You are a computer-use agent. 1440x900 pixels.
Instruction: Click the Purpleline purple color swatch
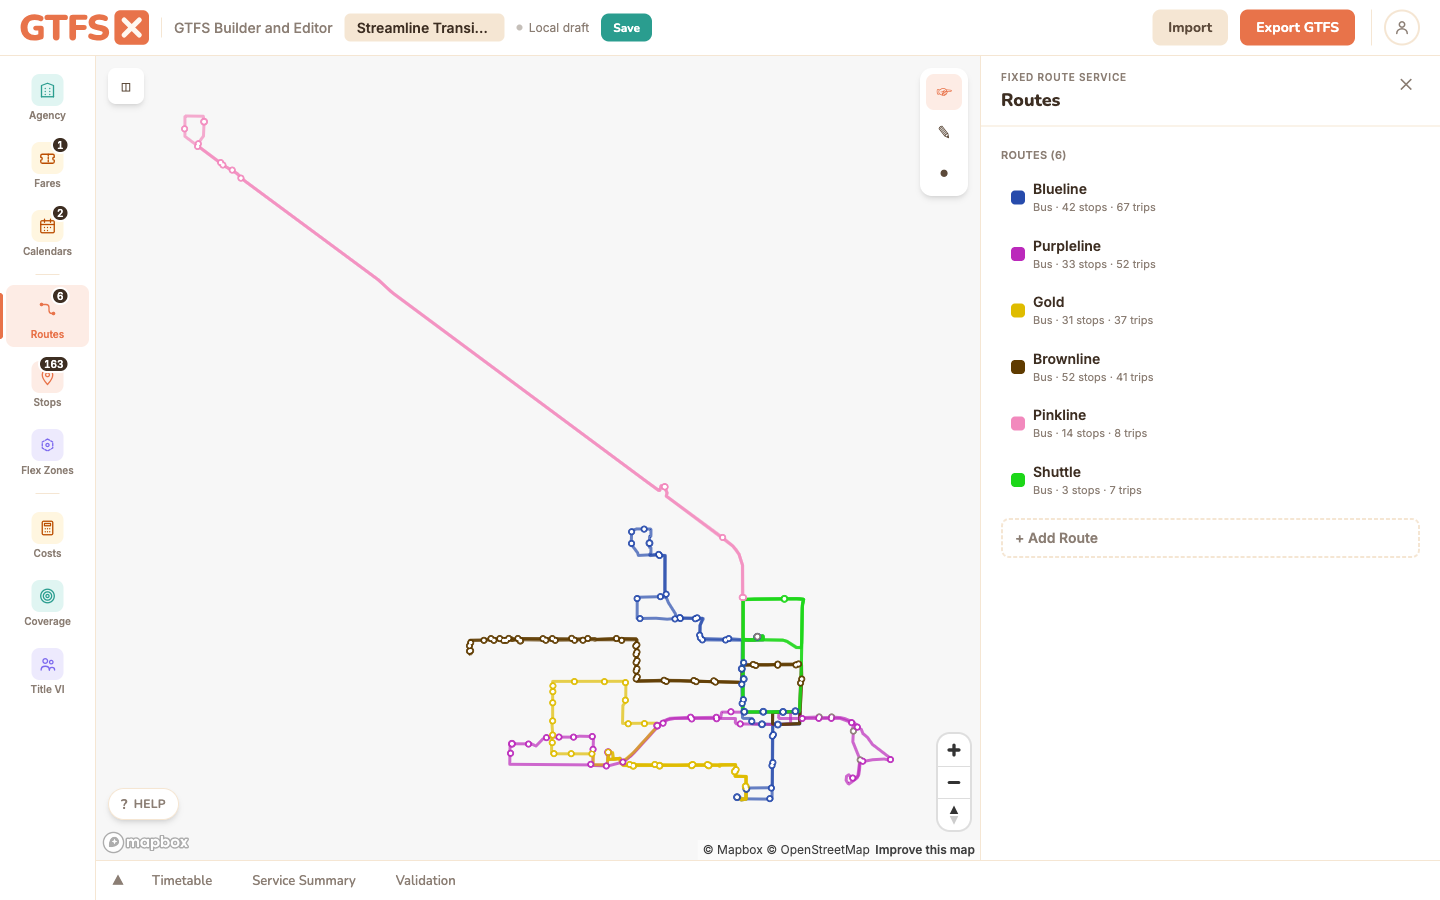click(x=1018, y=254)
